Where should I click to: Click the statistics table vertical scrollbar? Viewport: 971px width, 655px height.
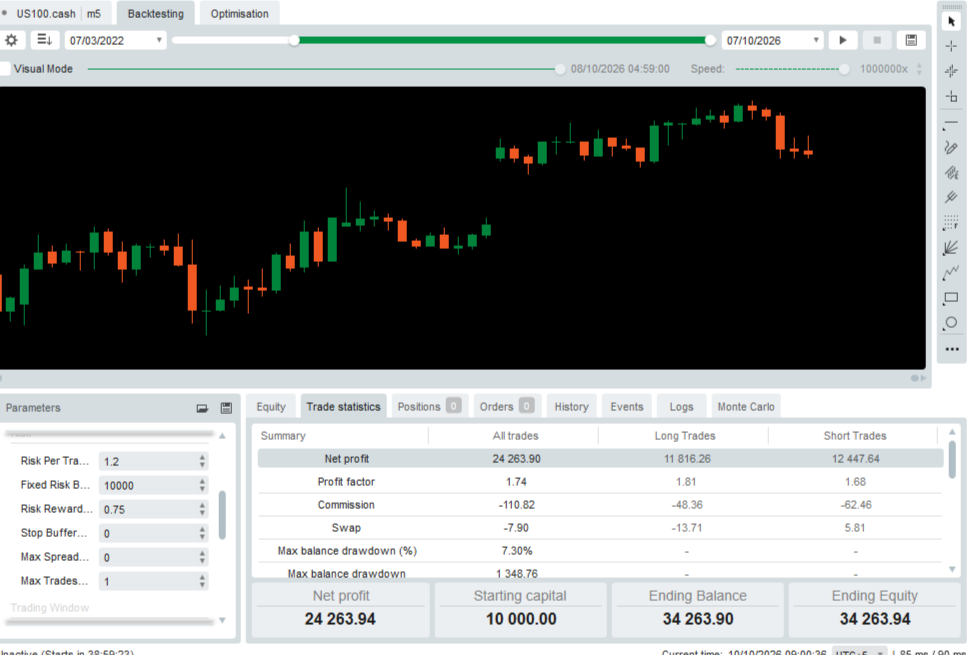point(952,459)
